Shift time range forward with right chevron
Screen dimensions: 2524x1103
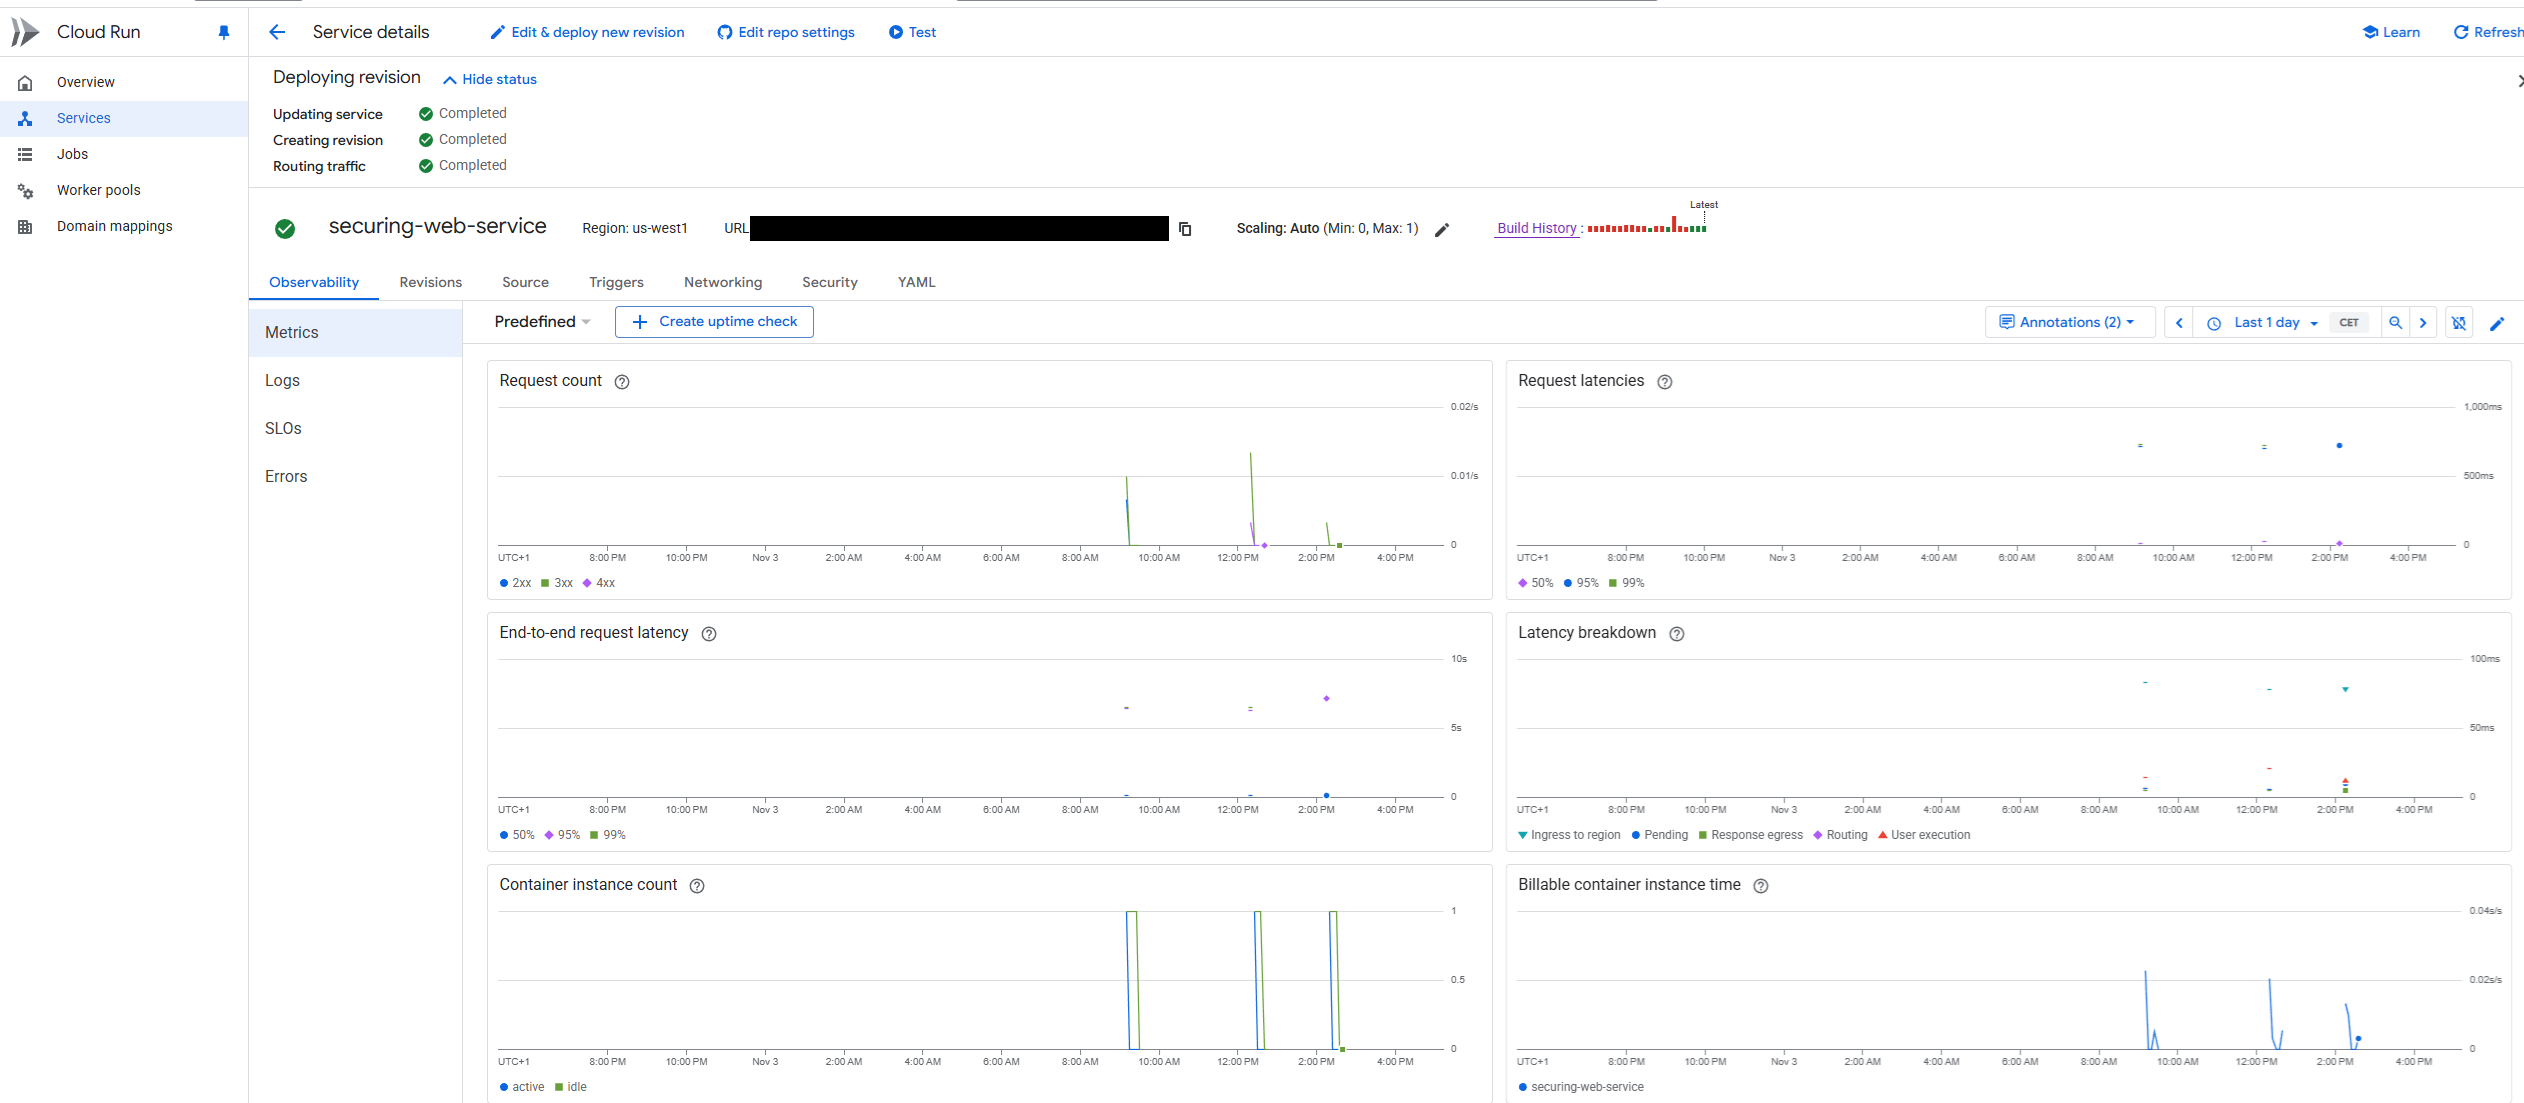click(x=2423, y=322)
